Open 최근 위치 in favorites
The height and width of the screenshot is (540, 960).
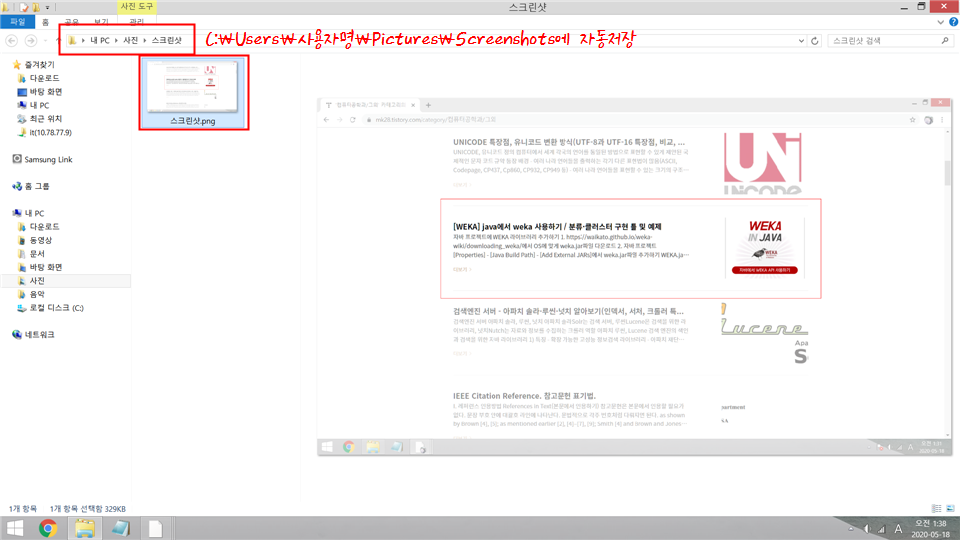pos(40,119)
